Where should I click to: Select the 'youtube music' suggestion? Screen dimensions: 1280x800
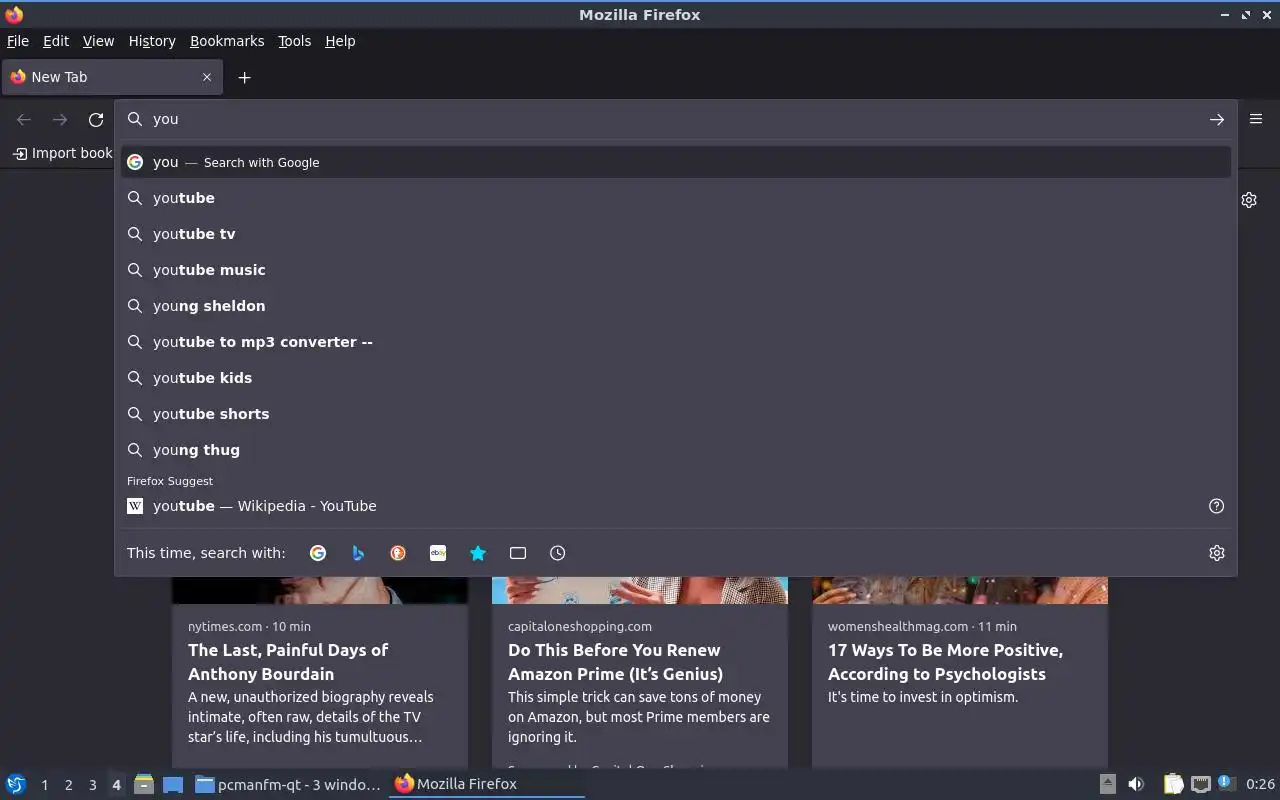(x=676, y=270)
